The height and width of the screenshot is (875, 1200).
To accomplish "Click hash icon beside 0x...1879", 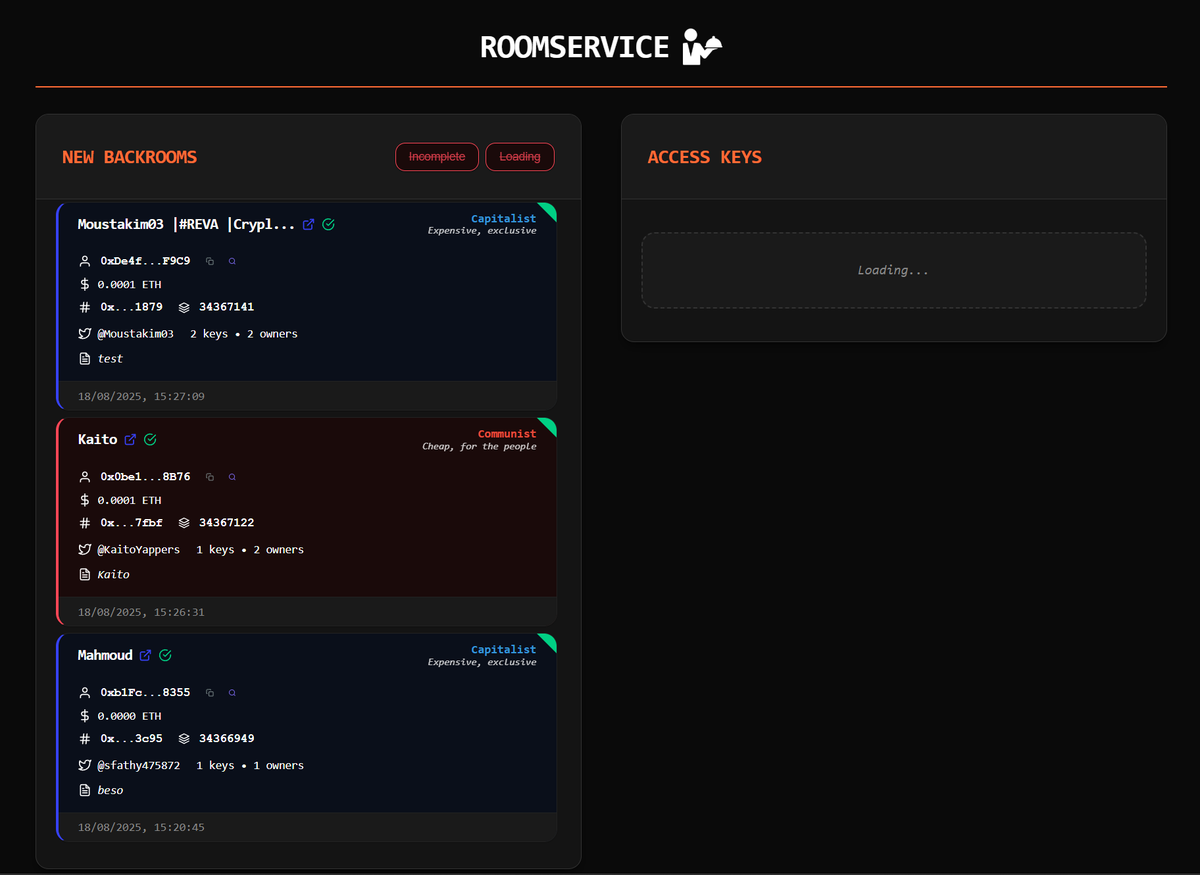I will click(x=85, y=307).
